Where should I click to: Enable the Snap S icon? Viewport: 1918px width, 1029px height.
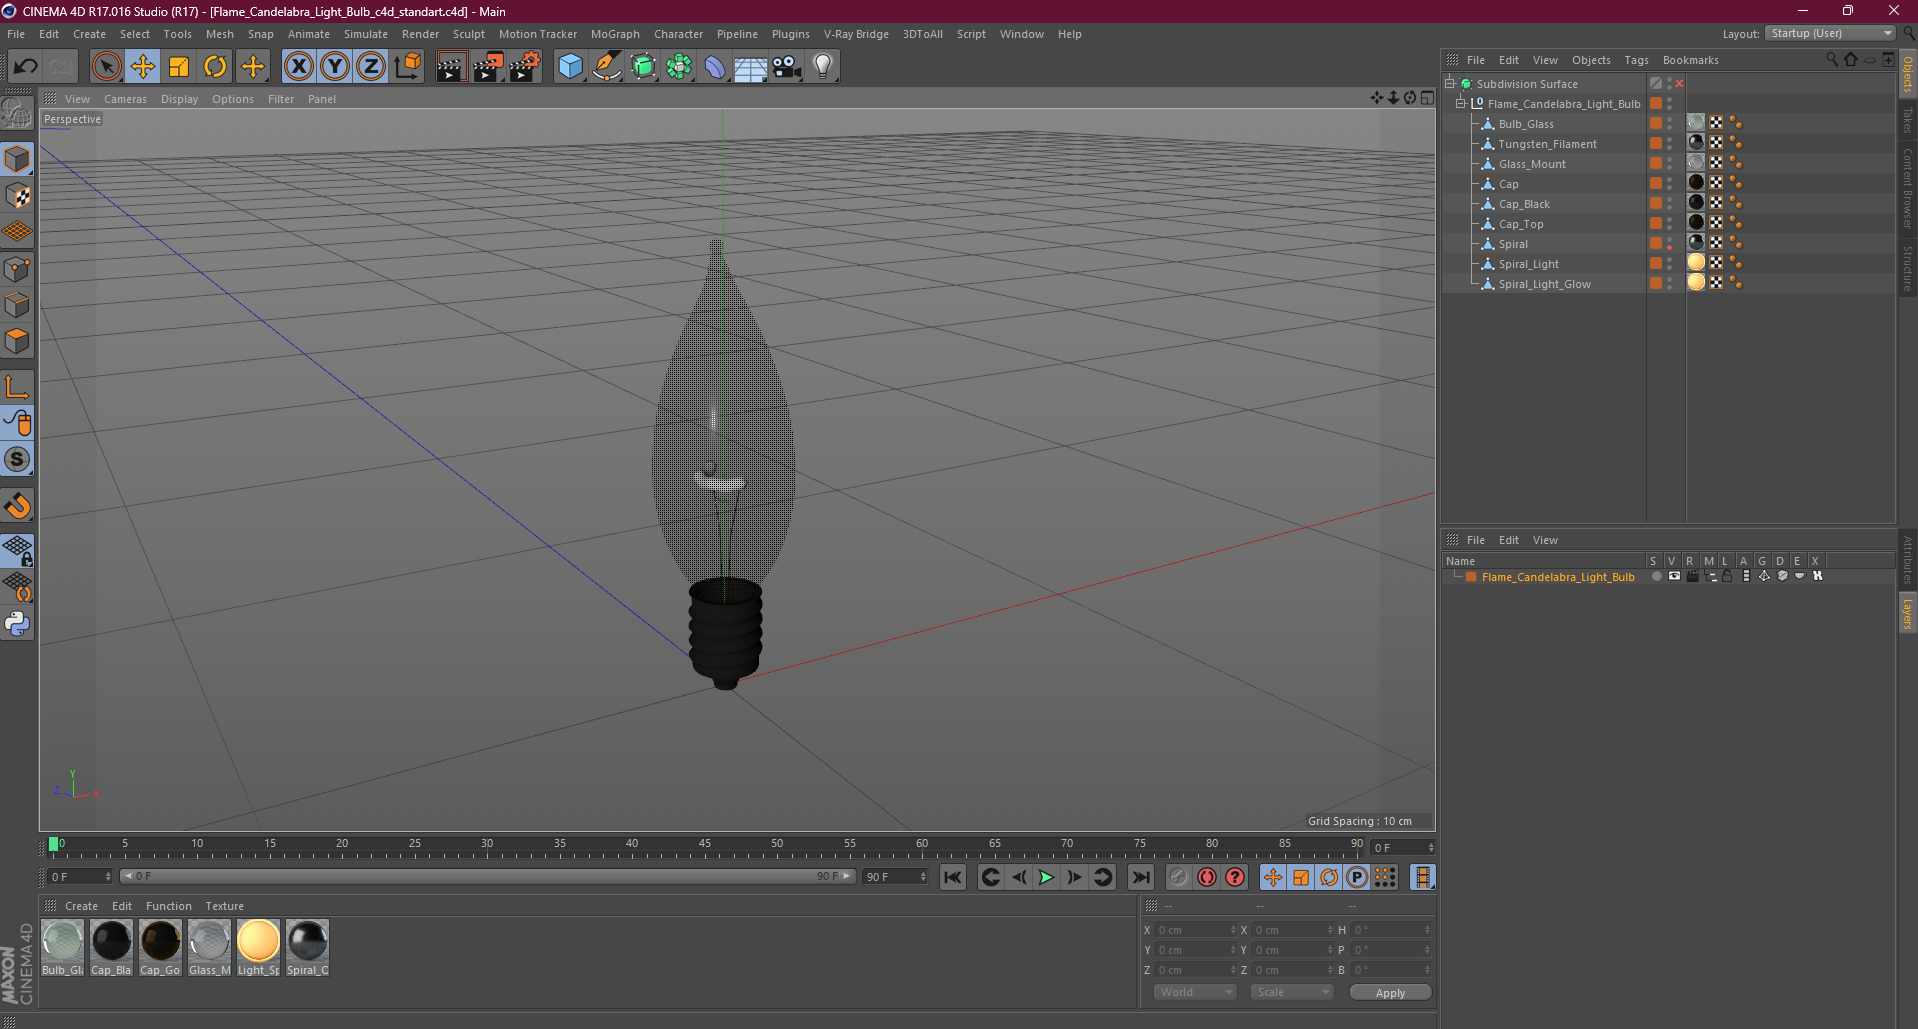(18, 460)
